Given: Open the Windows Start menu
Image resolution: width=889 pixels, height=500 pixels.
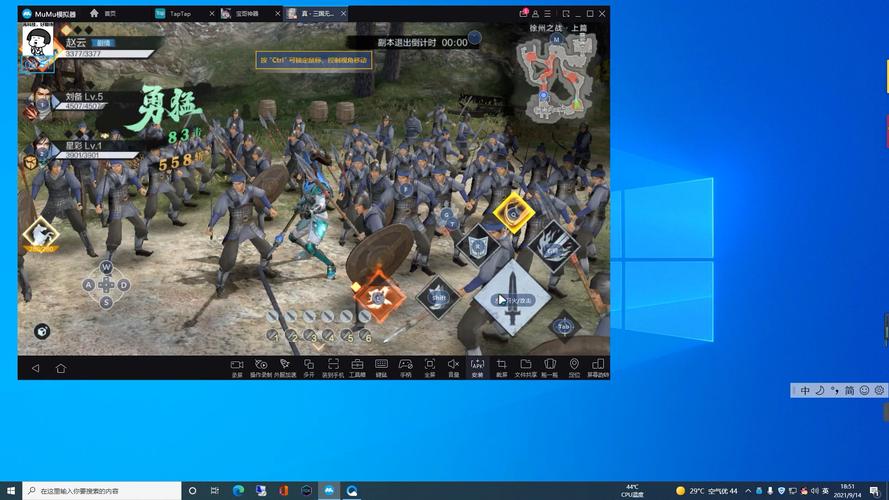Looking at the screenshot, I should tap(11, 490).
